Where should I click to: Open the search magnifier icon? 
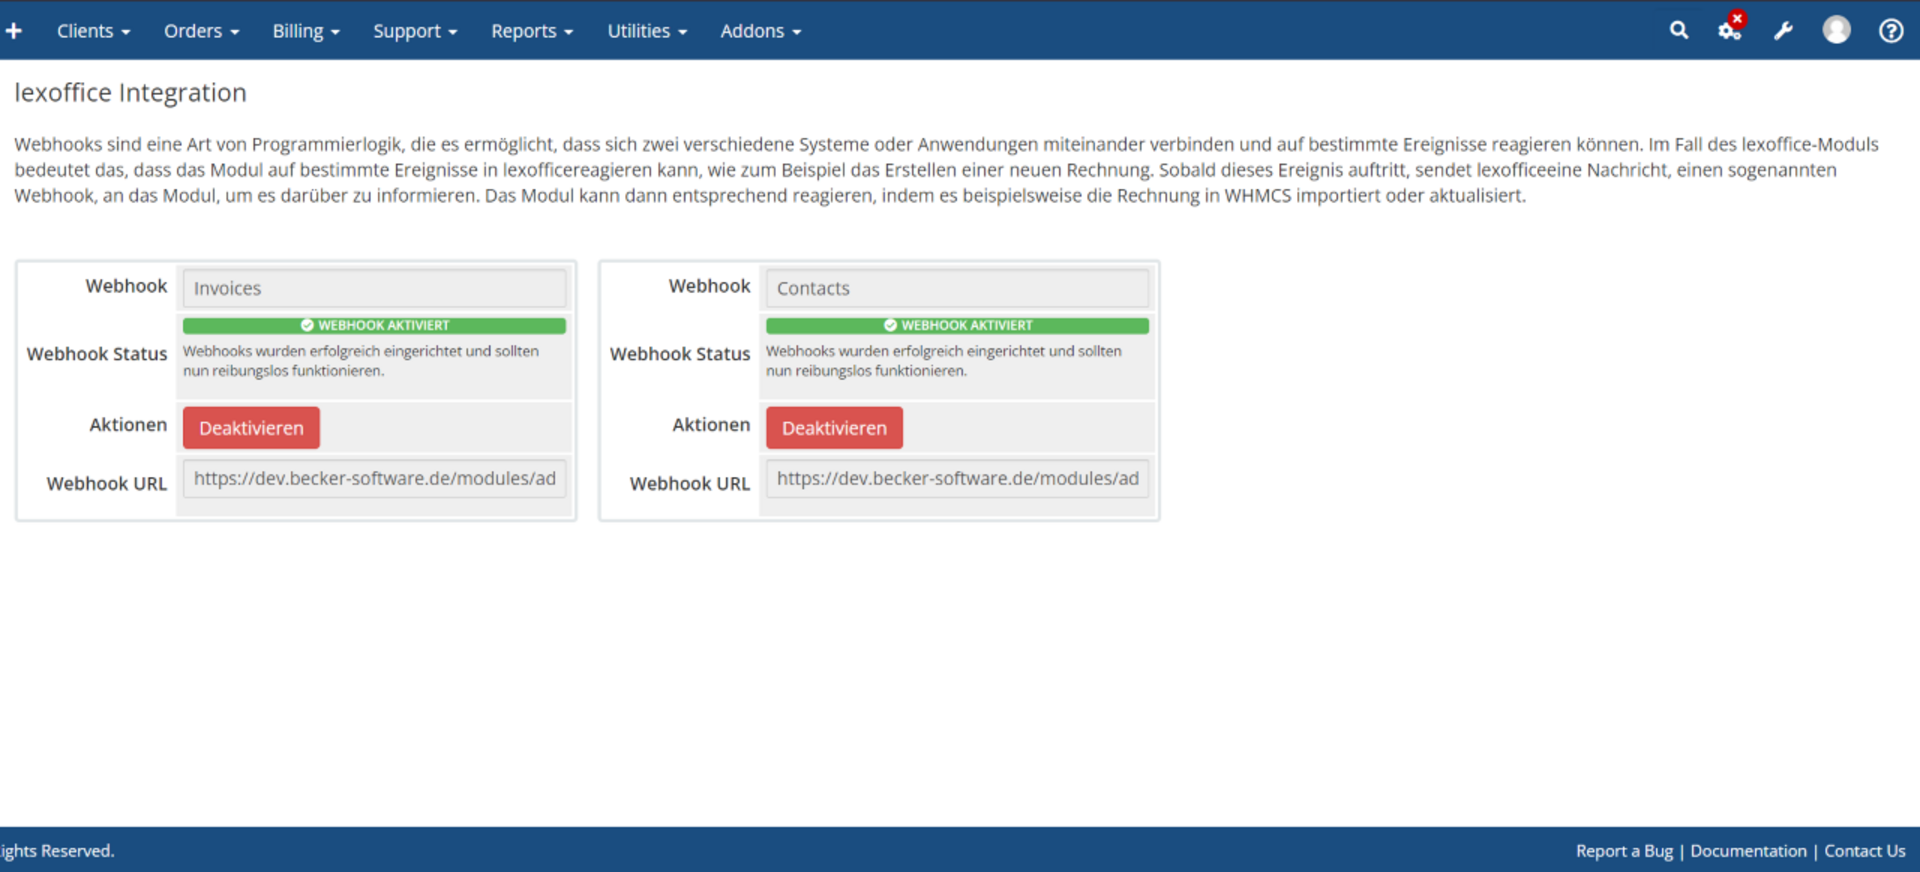[1679, 31]
